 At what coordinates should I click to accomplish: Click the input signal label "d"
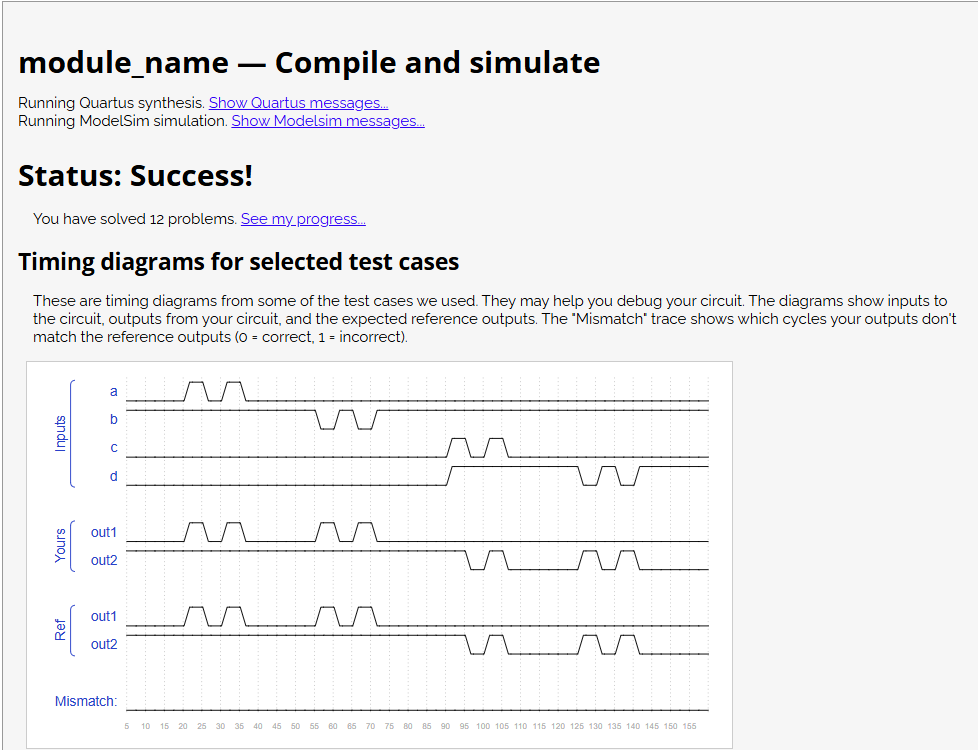tap(113, 477)
